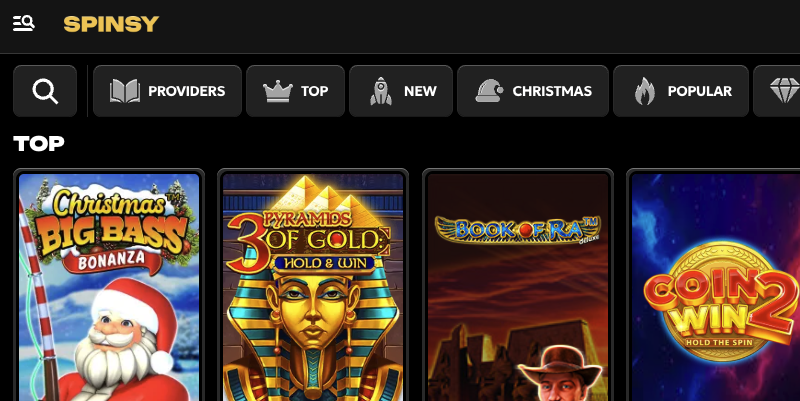Viewport: 800px width, 401px height.
Task: Select the diamond icon category
Action: [784, 91]
